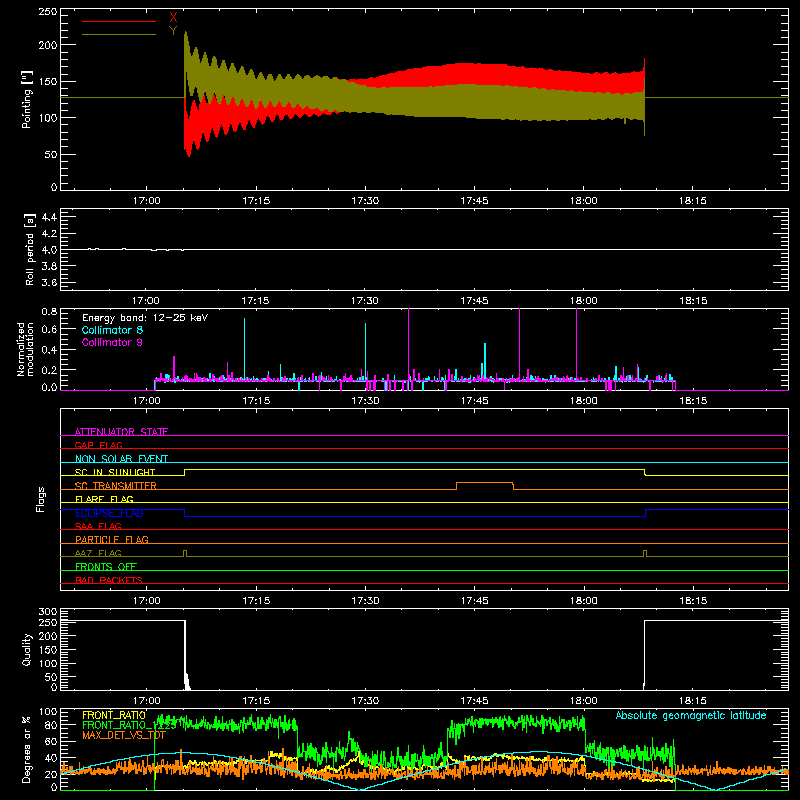The image size is (800, 800).
Task: Click the Flags axis title
Action: pos(40,499)
